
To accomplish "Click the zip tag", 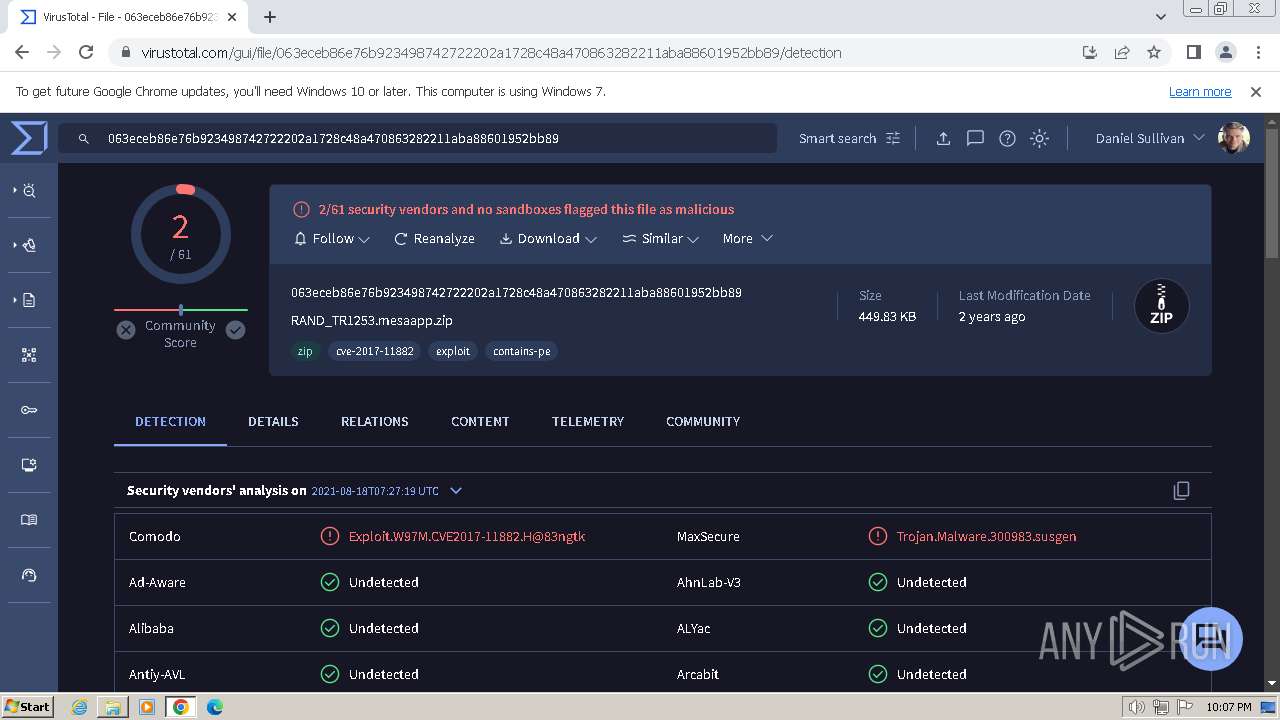I will click(305, 351).
